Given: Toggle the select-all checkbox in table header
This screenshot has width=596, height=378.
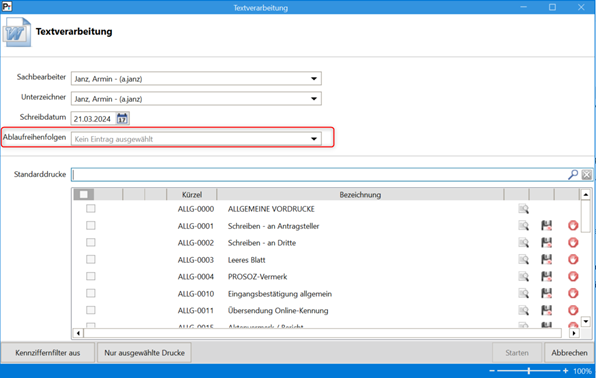Looking at the screenshot, I should point(84,194).
